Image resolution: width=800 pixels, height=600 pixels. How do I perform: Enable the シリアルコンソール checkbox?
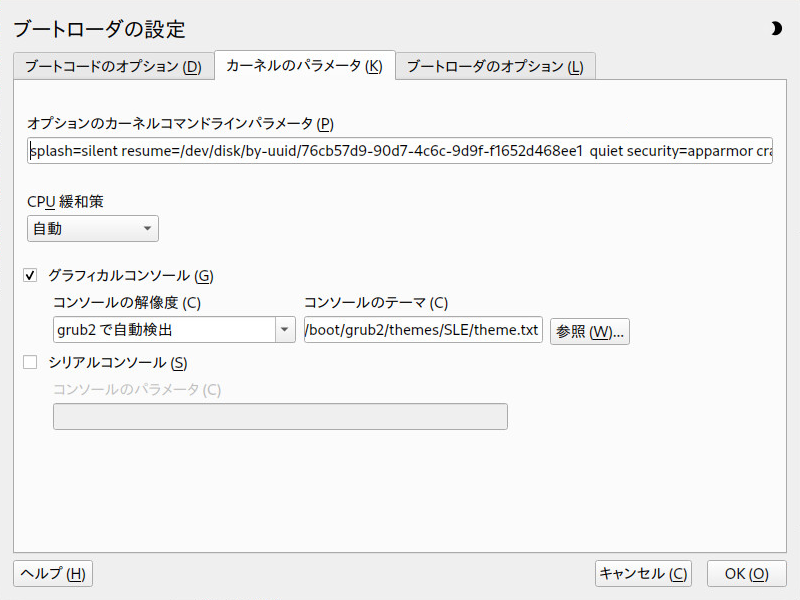click(x=30, y=363)
